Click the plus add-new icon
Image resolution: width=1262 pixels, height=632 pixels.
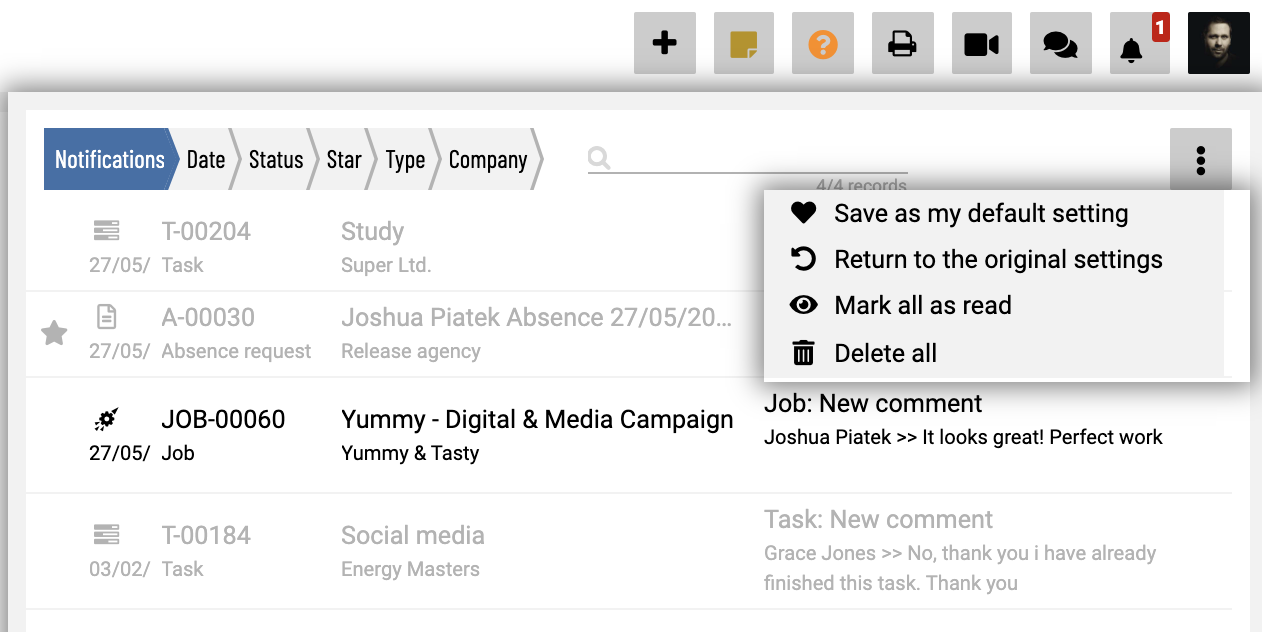[x=664, y=43]
